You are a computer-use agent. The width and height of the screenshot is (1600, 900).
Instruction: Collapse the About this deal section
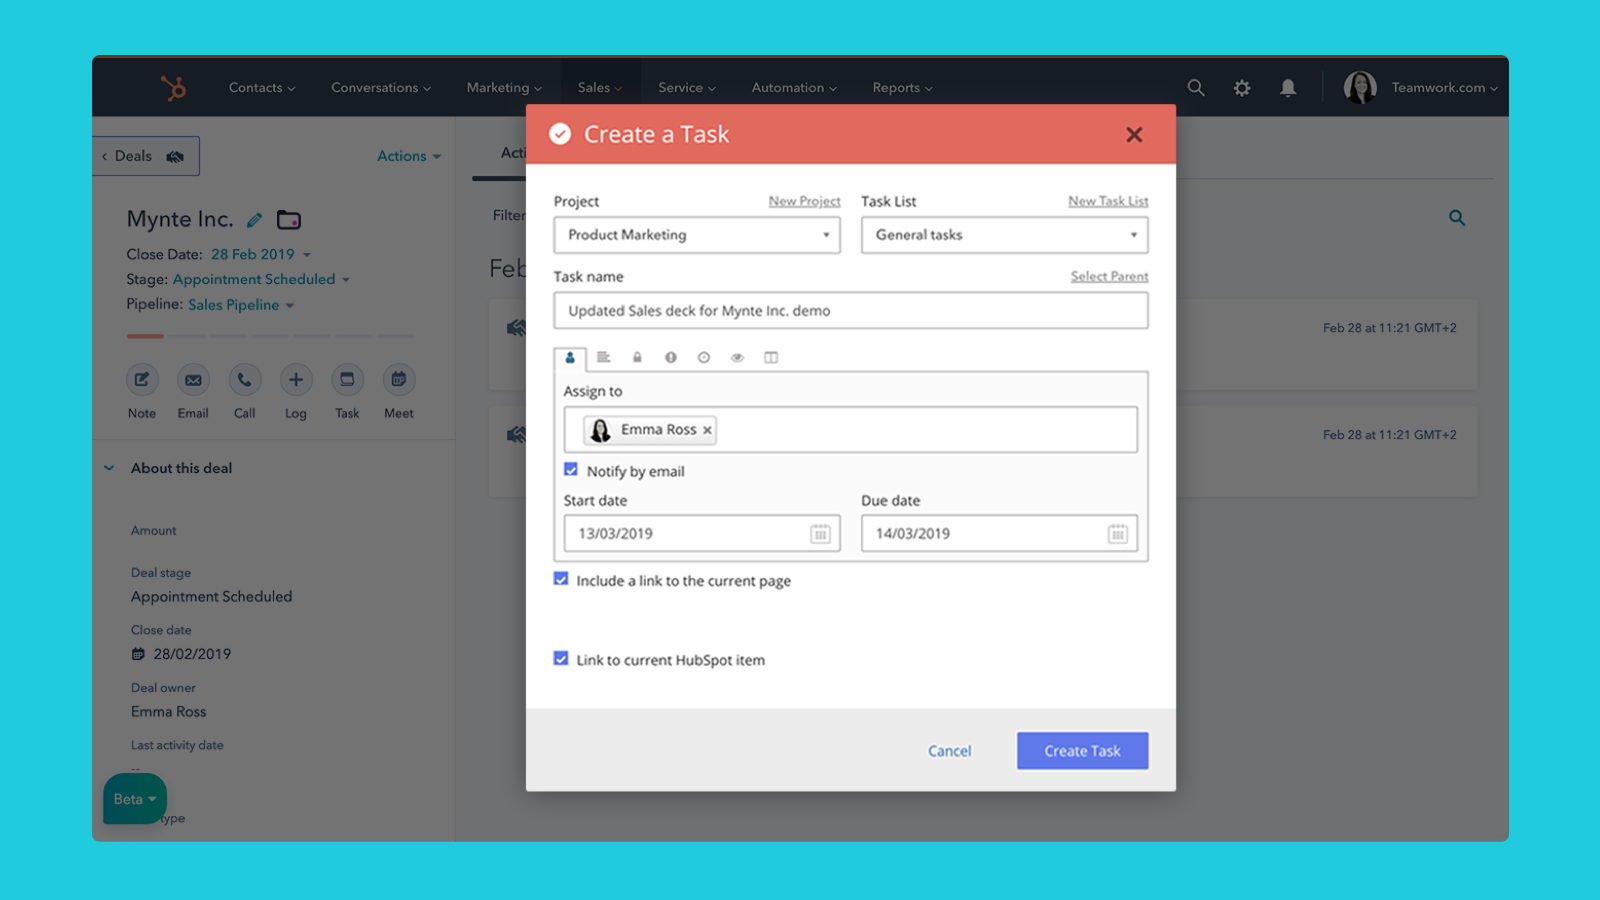pos(110,468)
